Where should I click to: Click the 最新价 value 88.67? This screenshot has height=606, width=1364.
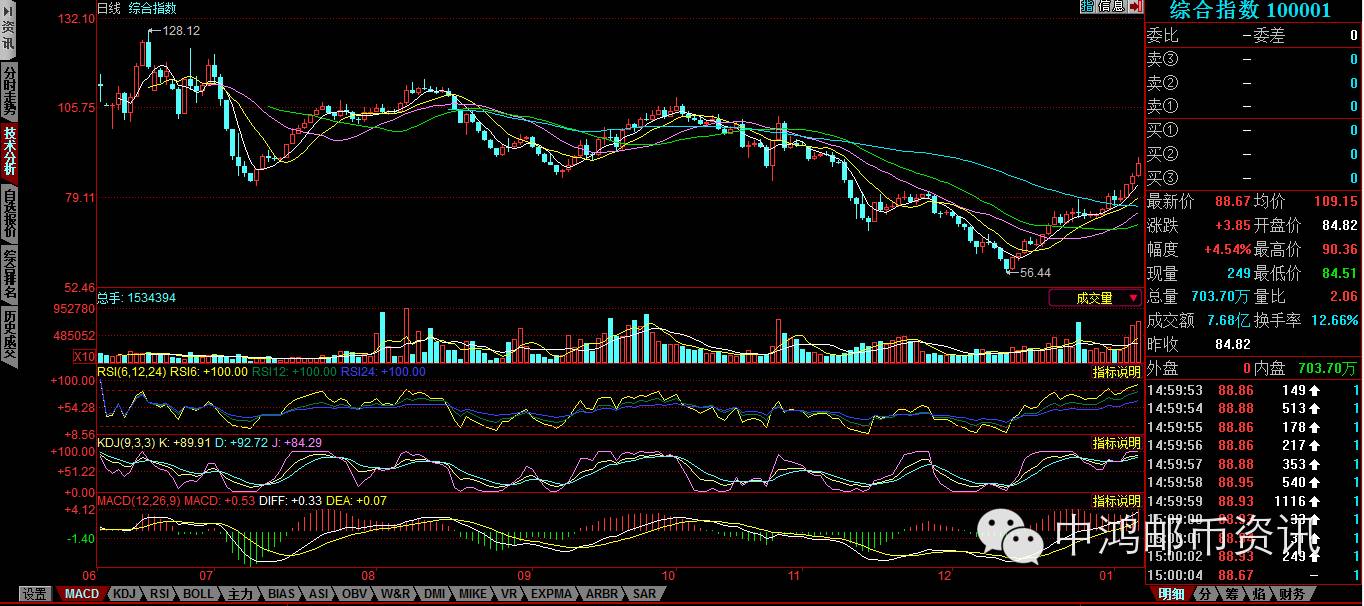tap(1231, 201)
